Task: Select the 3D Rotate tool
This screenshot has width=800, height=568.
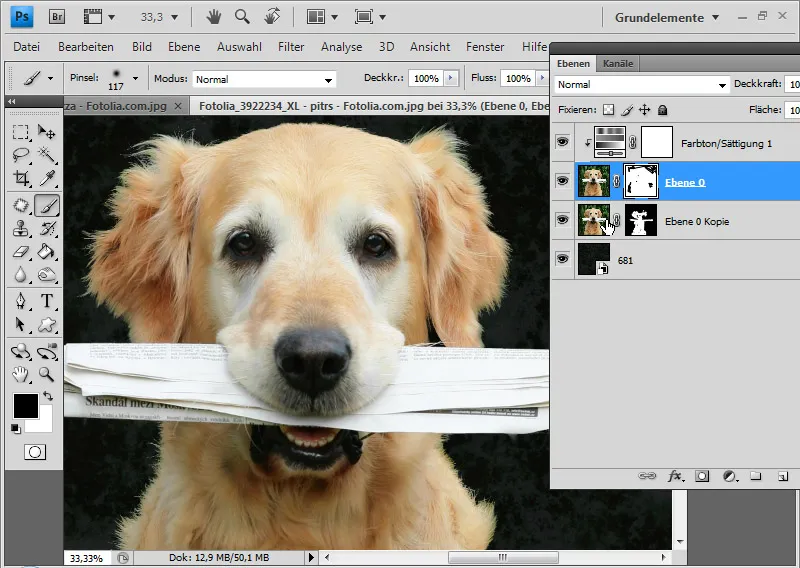Action: point(21,352)
